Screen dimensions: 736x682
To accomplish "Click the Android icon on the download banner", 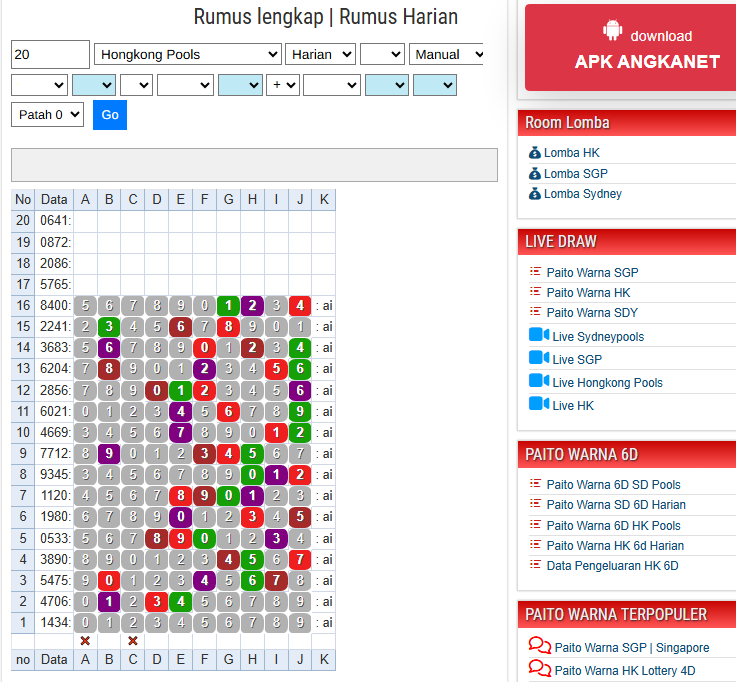I will click(x=612, y=32).
